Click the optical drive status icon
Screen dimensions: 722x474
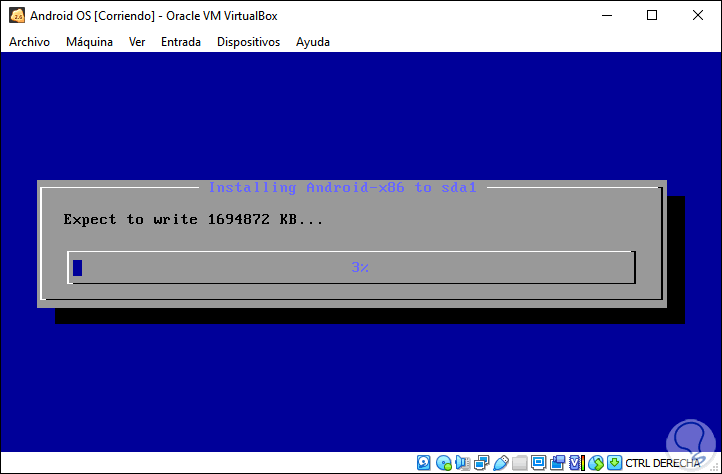444,462
